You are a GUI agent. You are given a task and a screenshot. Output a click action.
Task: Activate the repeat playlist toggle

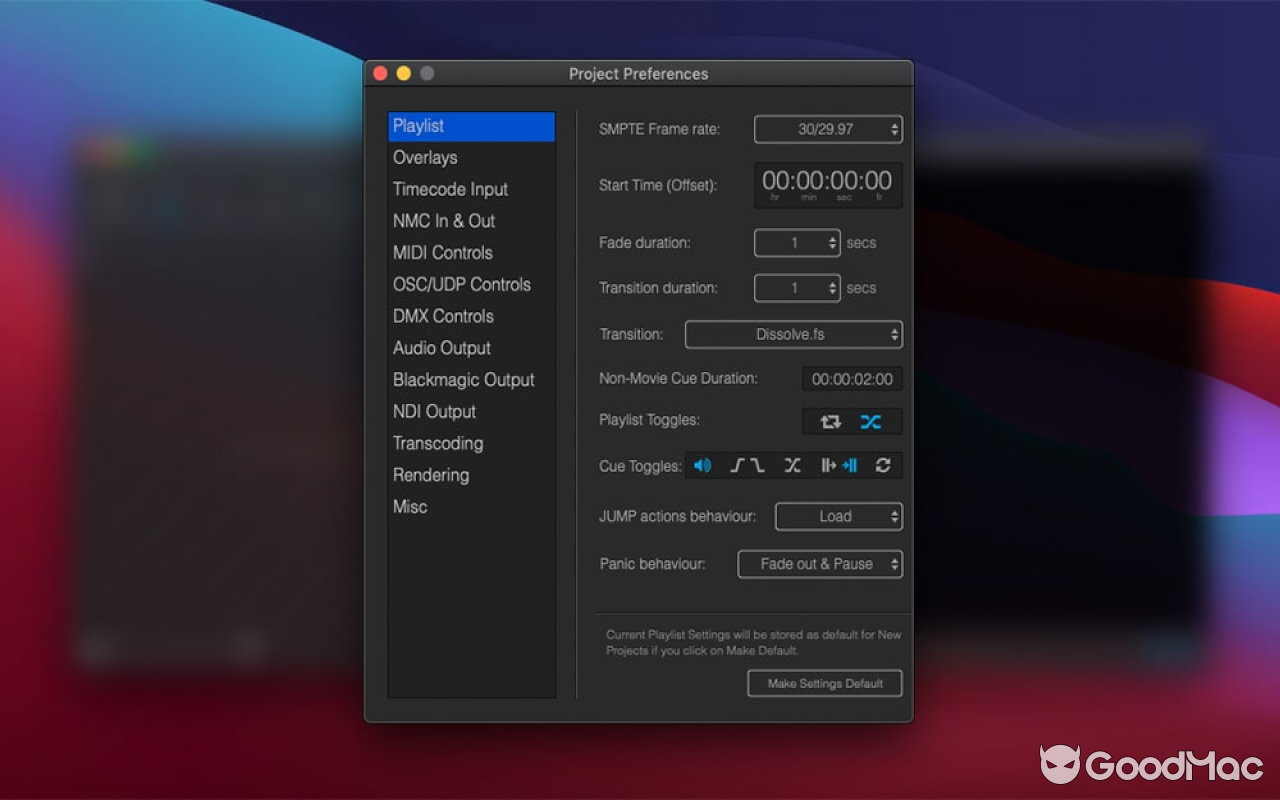point(830,421)
